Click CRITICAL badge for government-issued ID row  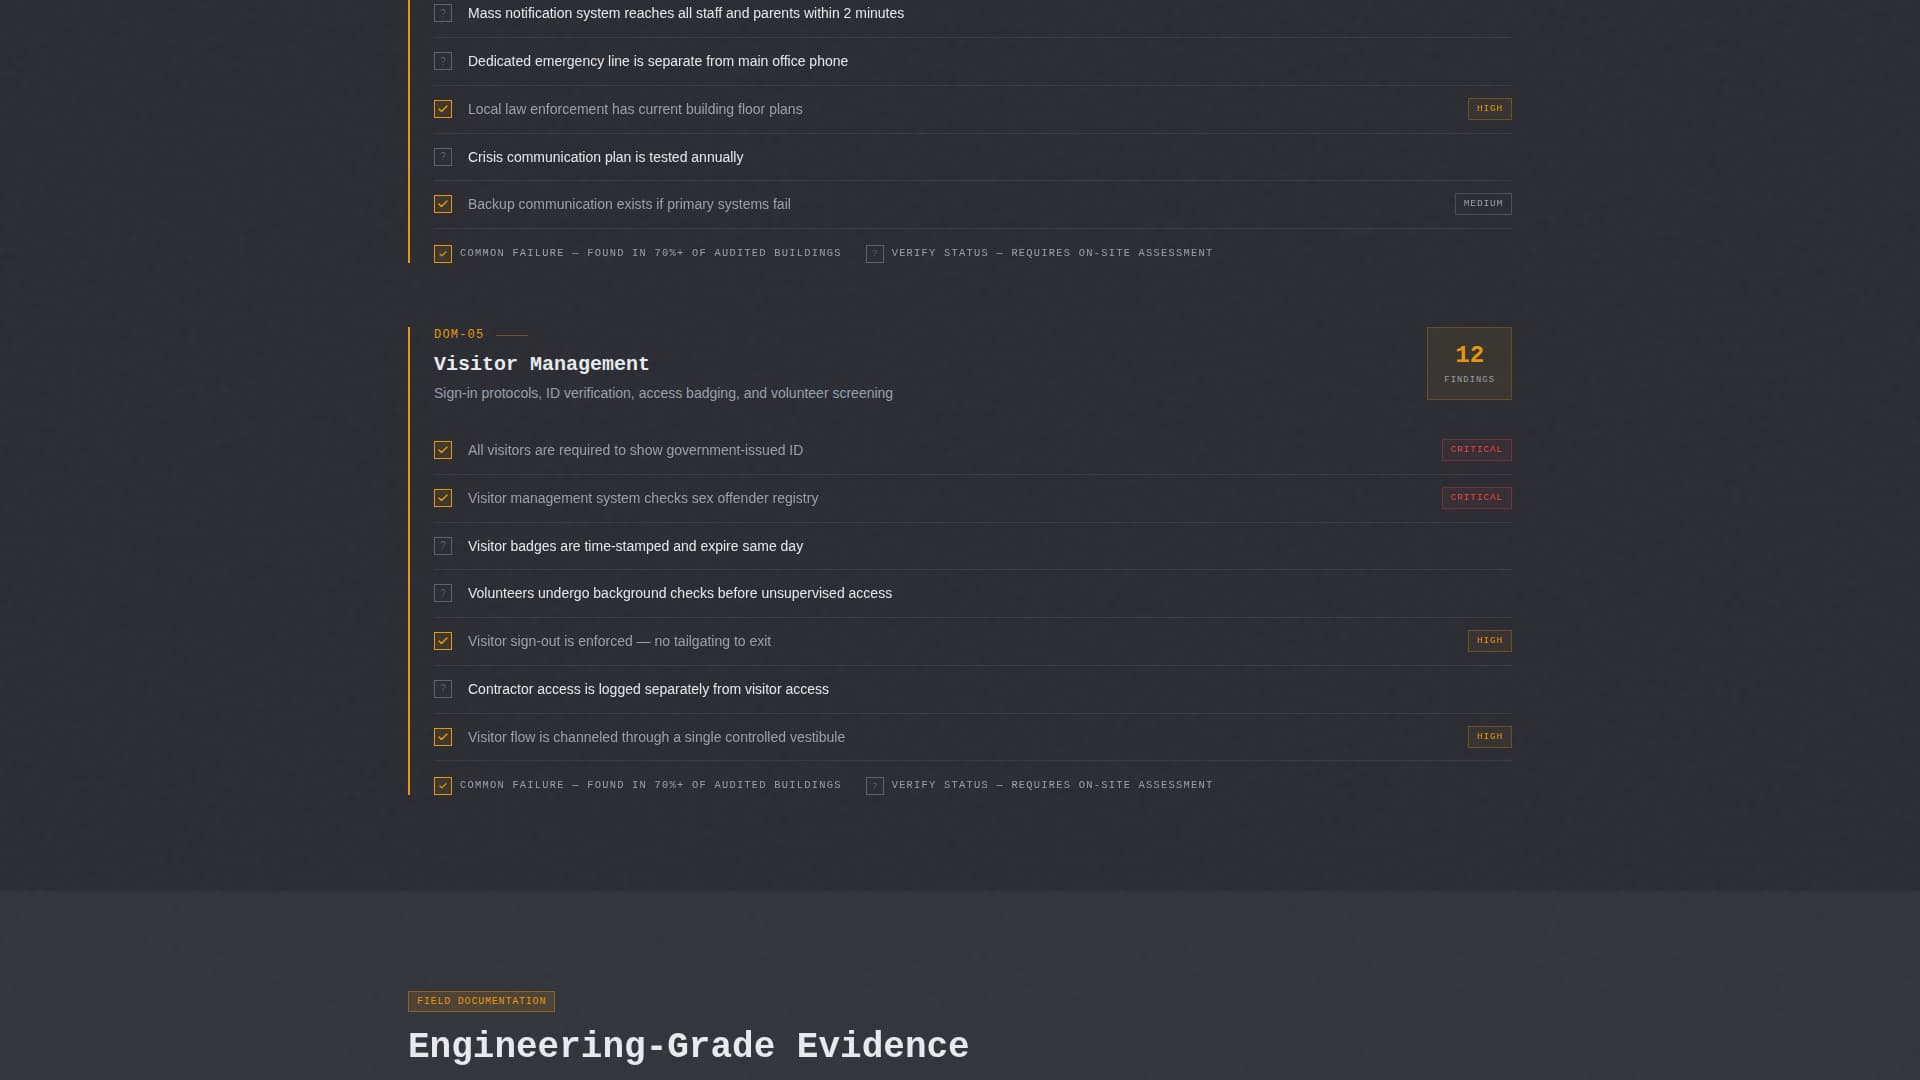coord(1476,450)
